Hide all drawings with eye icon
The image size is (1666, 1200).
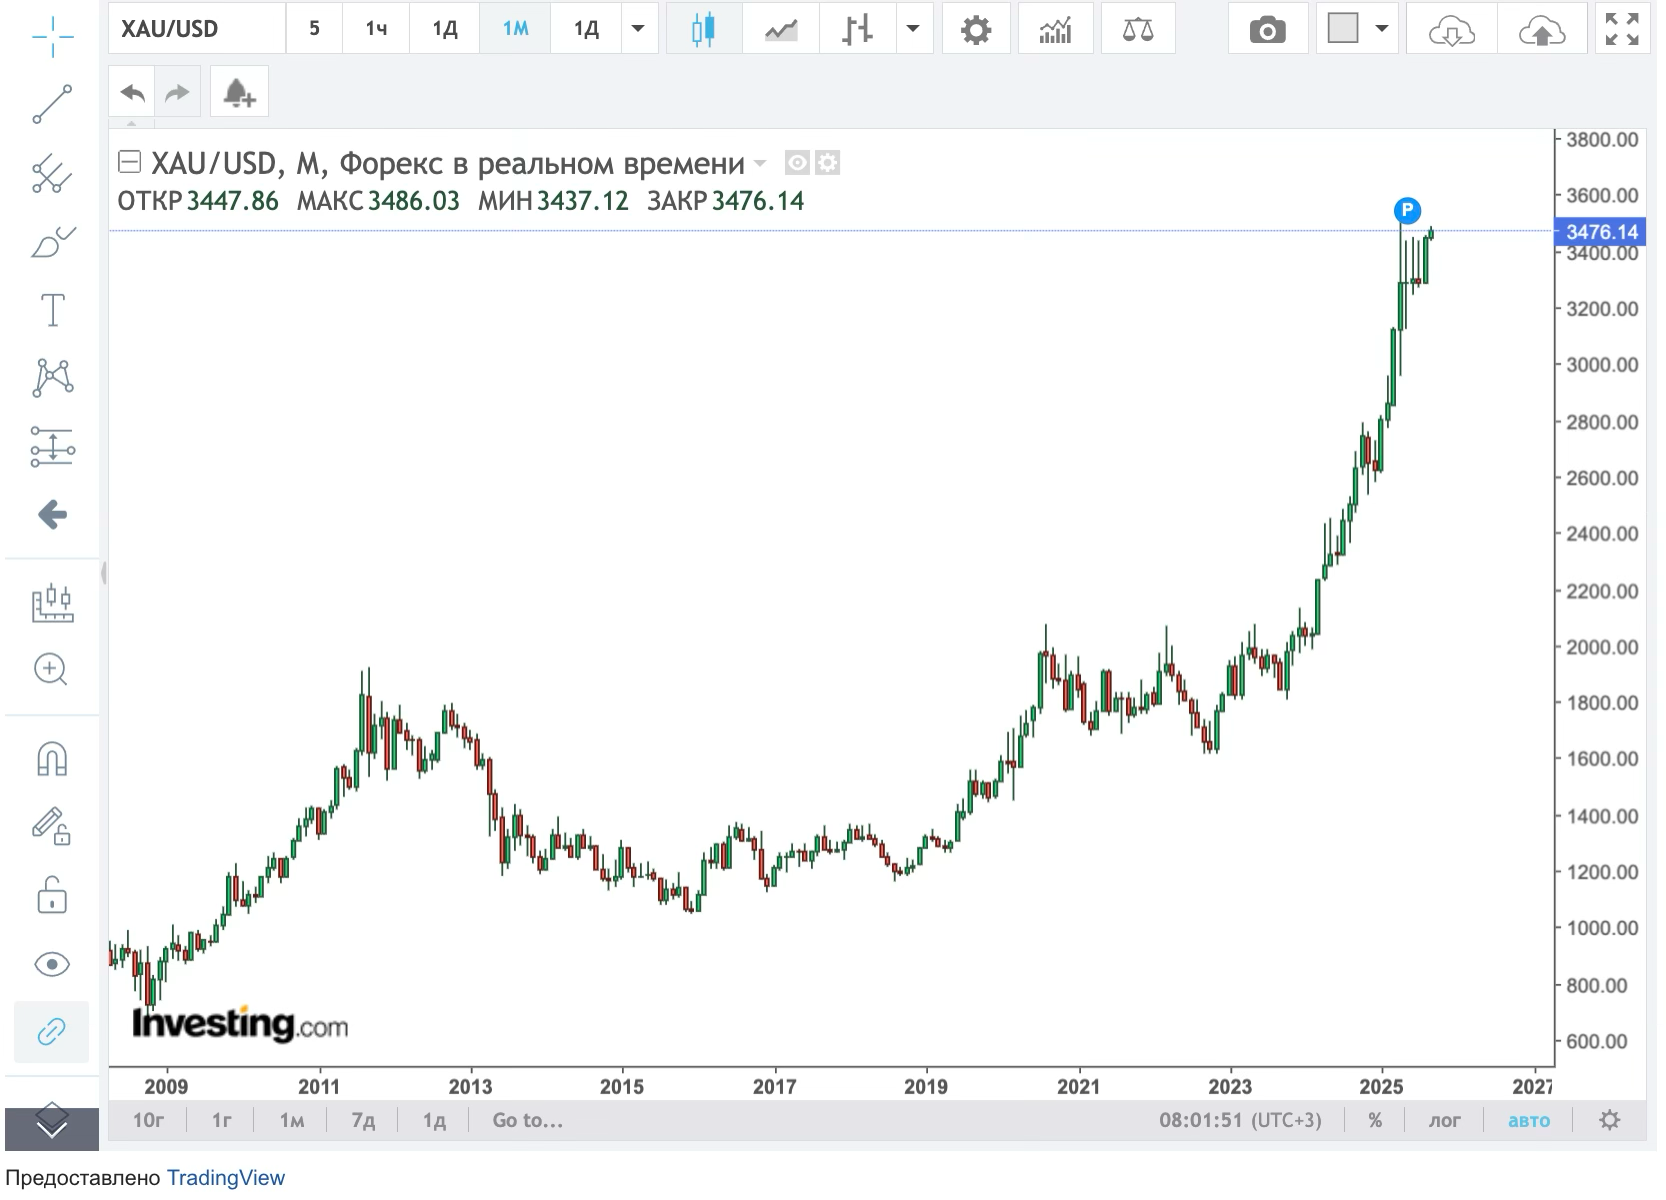click(x=52, y=964)
